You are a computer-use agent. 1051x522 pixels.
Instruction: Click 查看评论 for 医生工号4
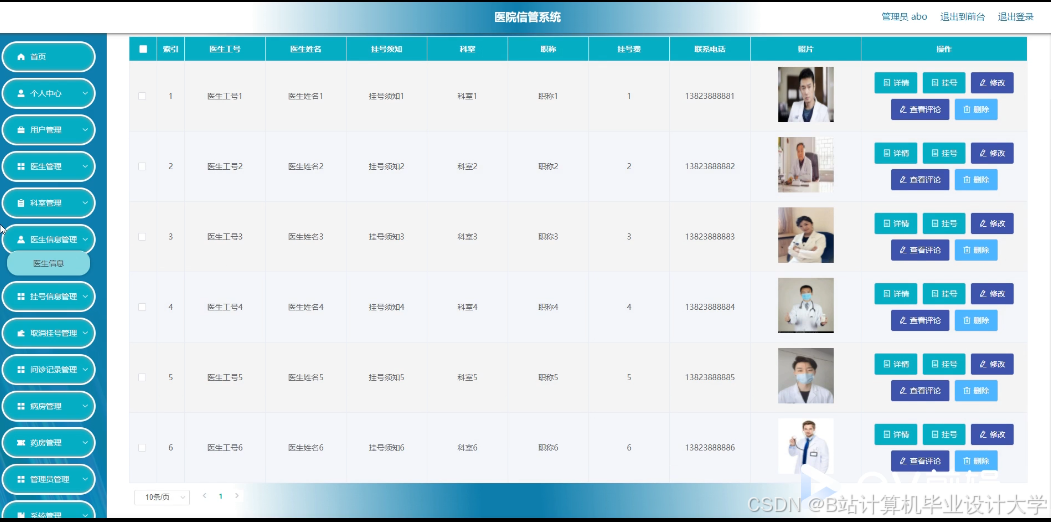tap(920, 320)
